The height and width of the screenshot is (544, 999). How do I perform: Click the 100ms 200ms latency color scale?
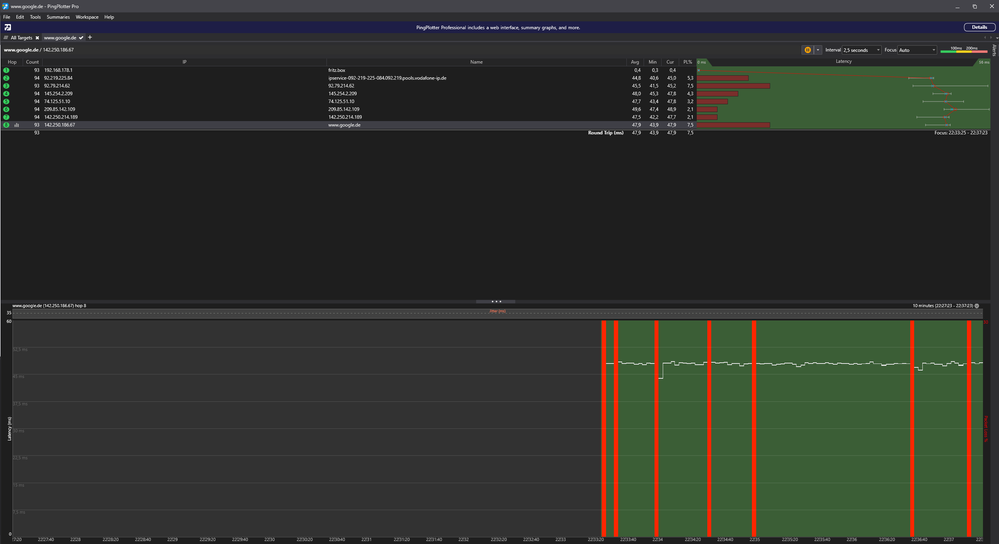[x=963, y=49]
